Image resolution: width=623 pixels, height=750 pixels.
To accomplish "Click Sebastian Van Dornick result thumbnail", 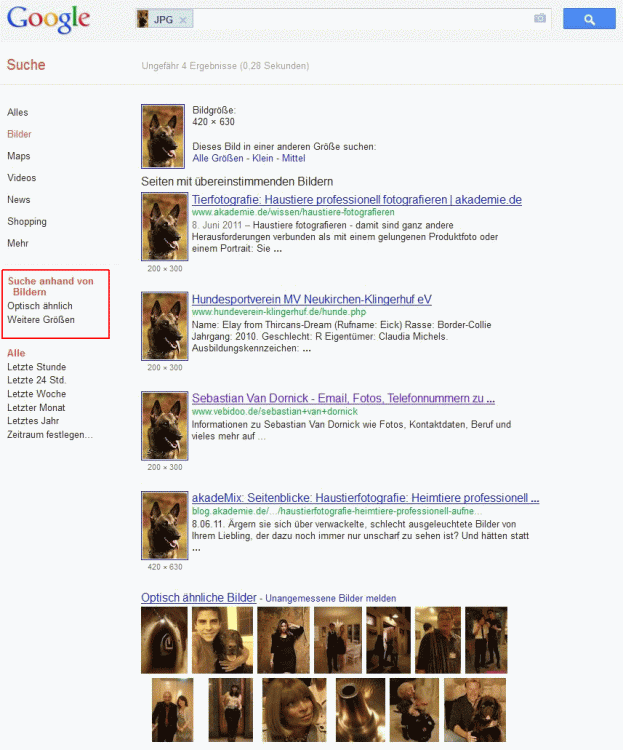I will pyautogui.click(x=164, y=425).
